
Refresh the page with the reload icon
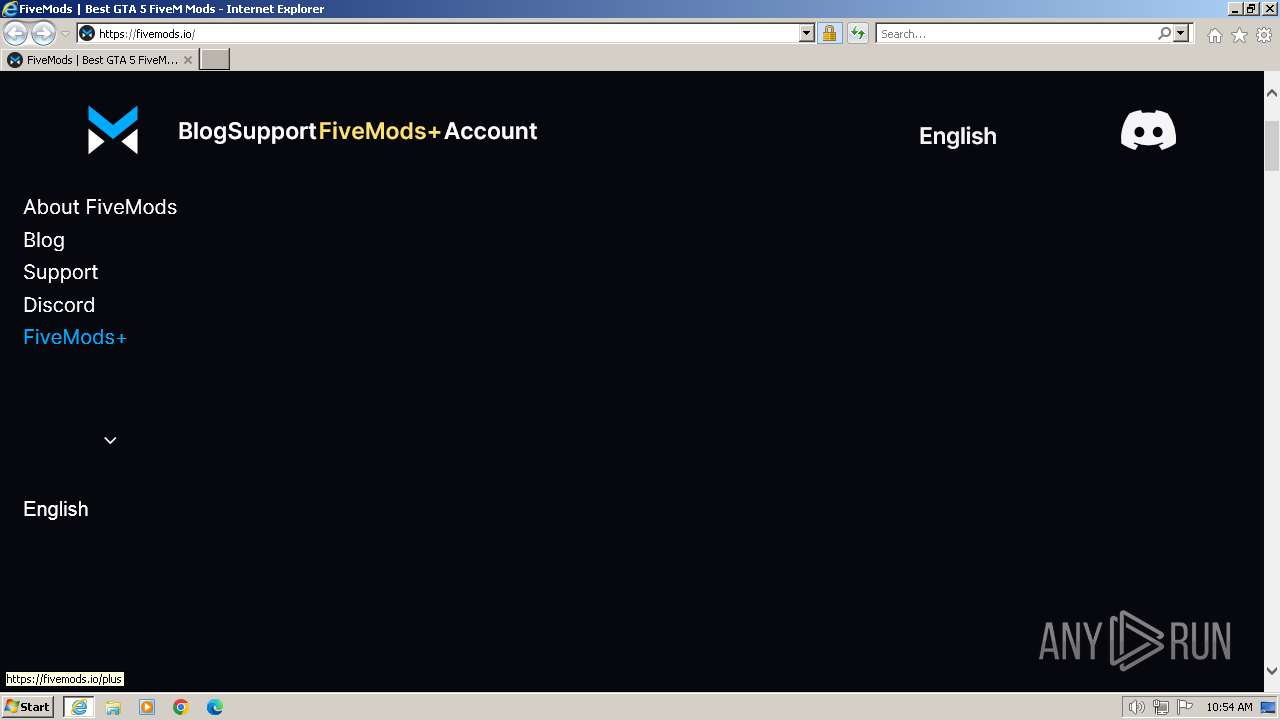[x=857, y=33]
